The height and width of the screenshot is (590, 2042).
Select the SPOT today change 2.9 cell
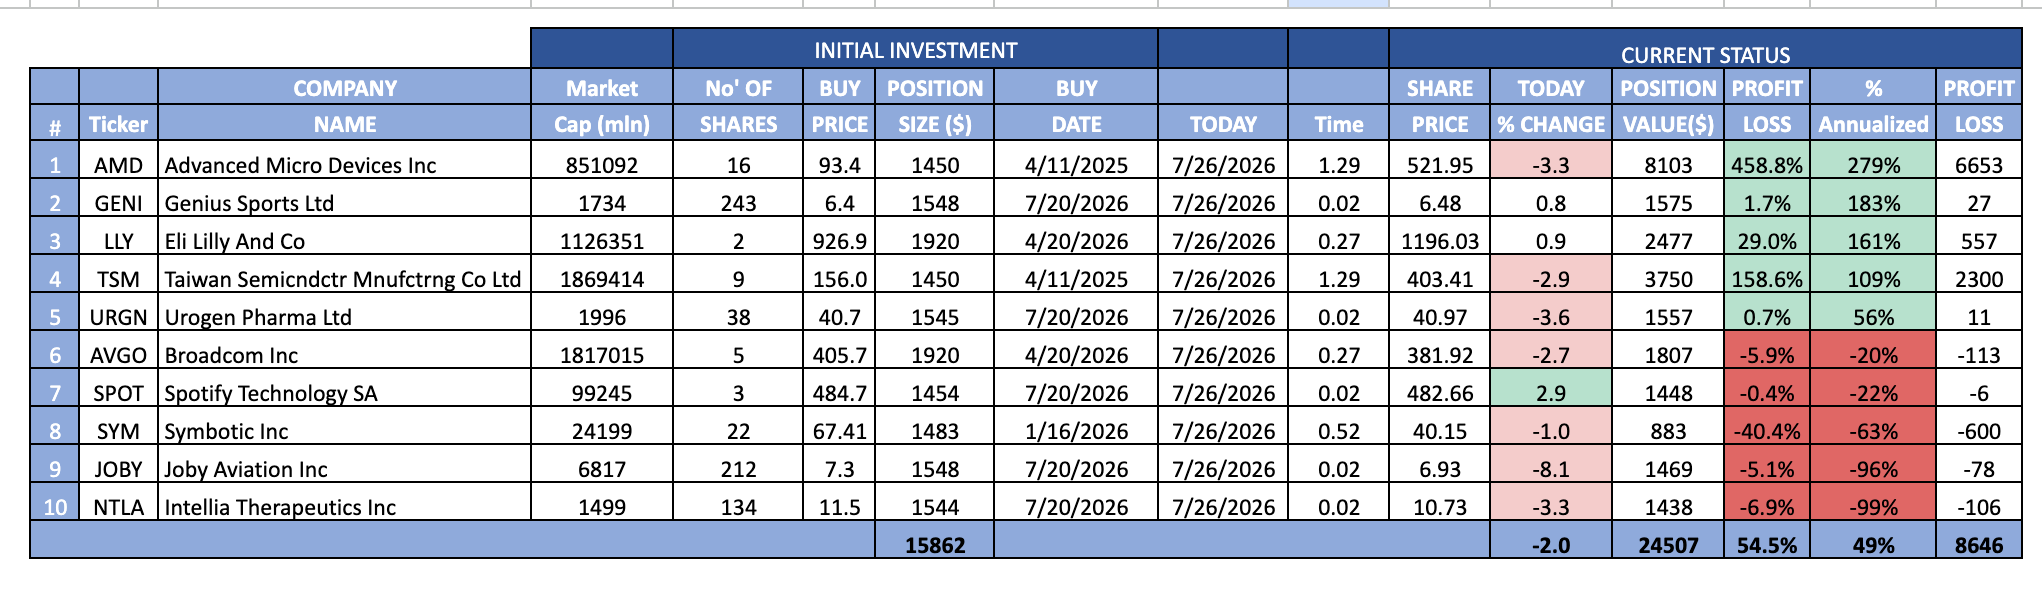coord(1550,393)
